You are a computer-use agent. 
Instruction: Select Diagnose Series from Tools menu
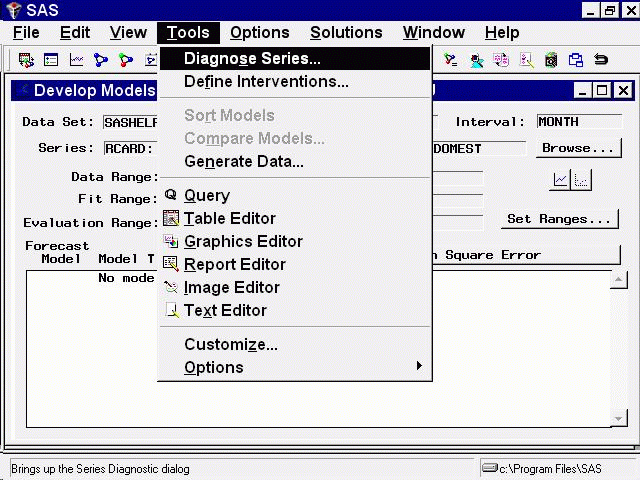pyautogui.click(x=295, y=58)
